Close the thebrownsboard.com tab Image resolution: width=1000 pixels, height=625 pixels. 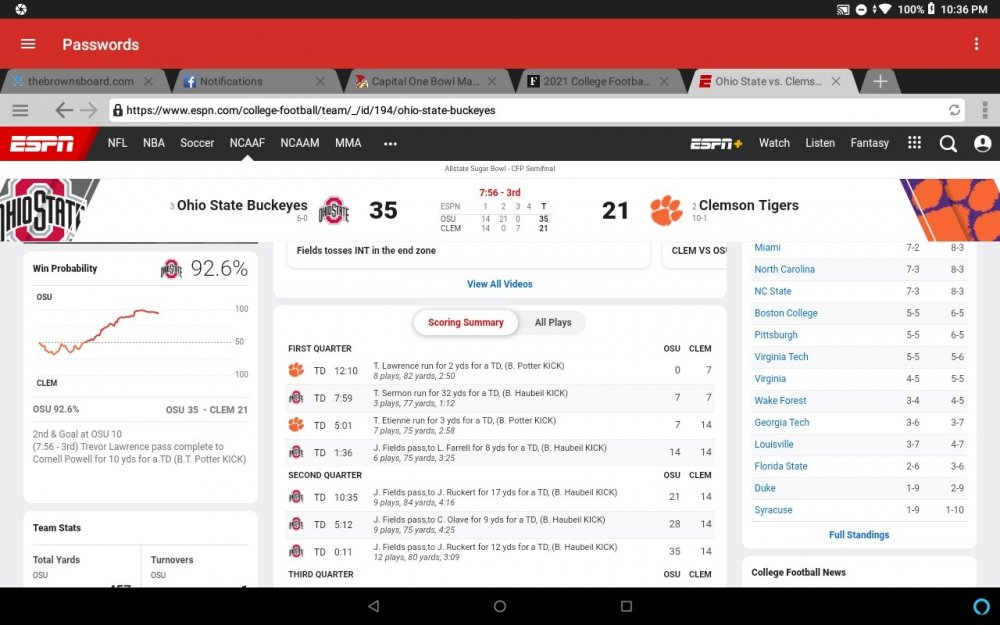tap(149, 81)
